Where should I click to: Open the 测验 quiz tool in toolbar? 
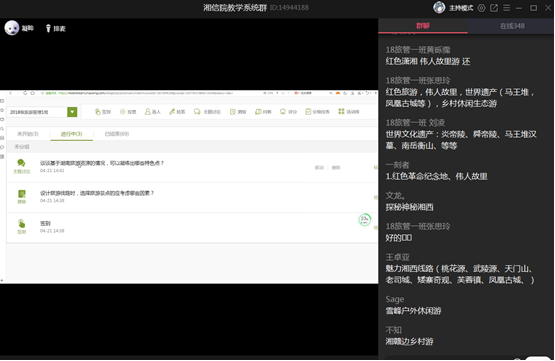[238, 112]
